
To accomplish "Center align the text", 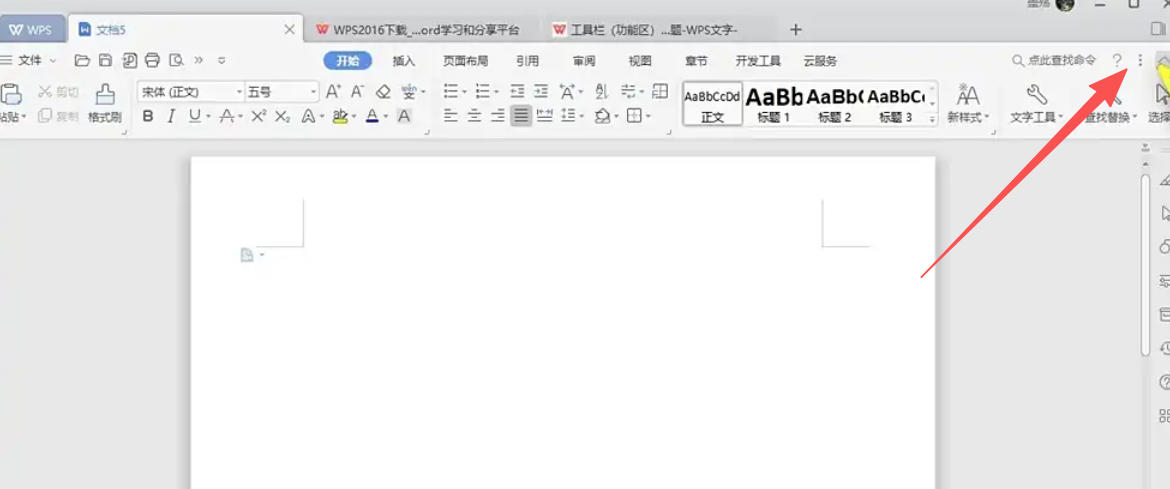I will click(474, 116).
